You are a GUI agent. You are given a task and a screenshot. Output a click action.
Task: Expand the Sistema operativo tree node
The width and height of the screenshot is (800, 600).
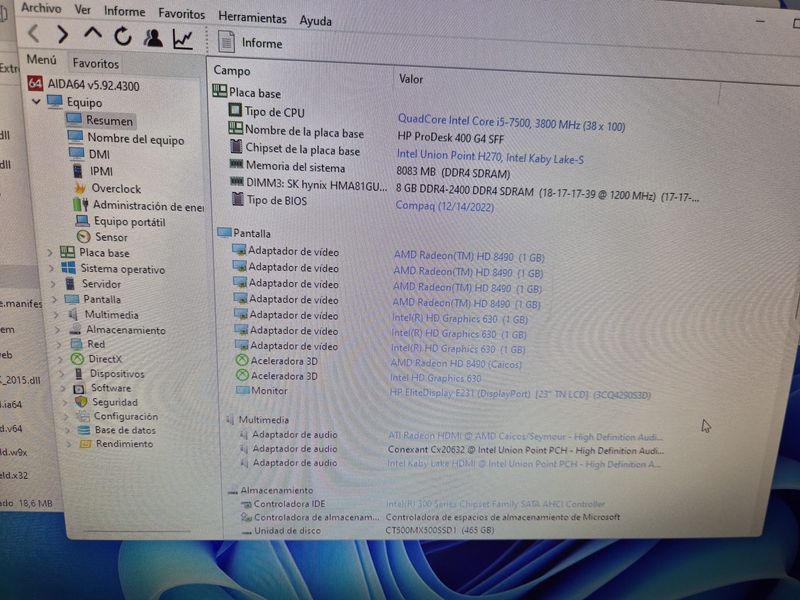coord(51,268)
